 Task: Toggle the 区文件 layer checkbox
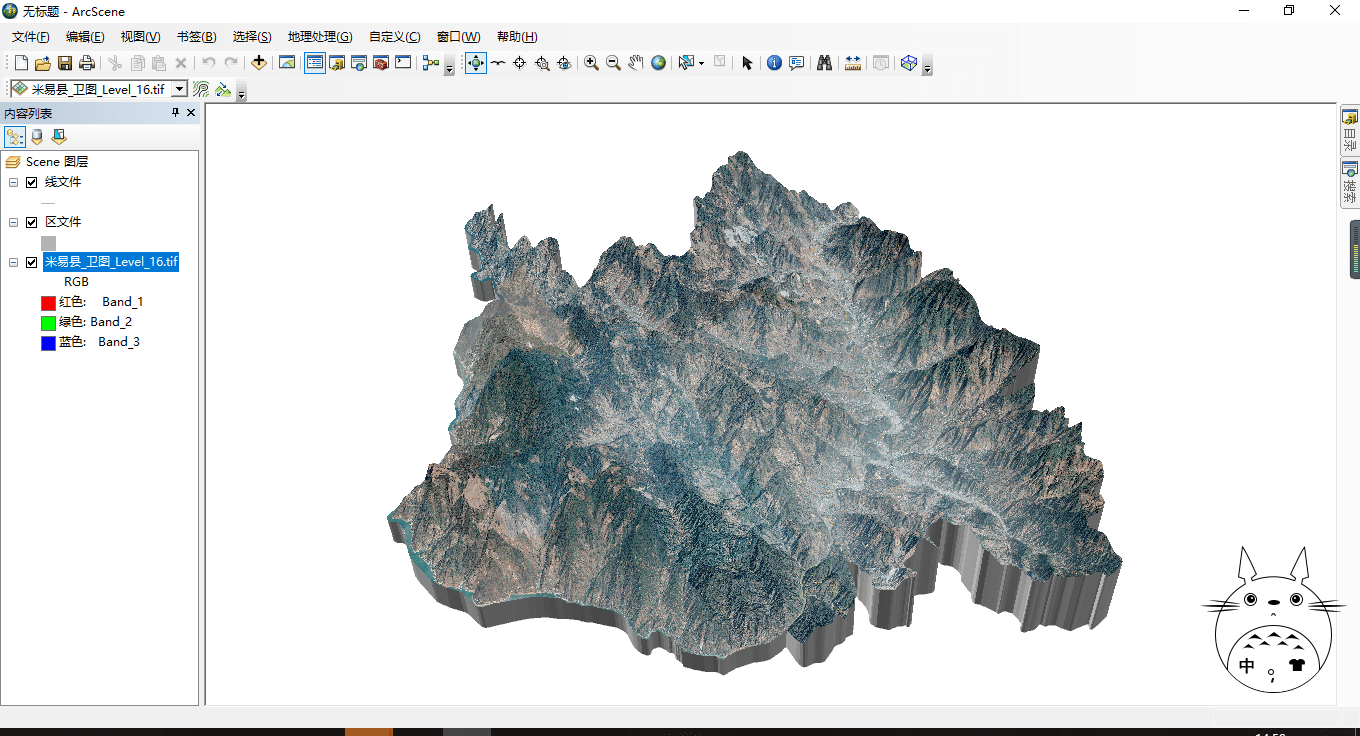(x=32, y=222)
